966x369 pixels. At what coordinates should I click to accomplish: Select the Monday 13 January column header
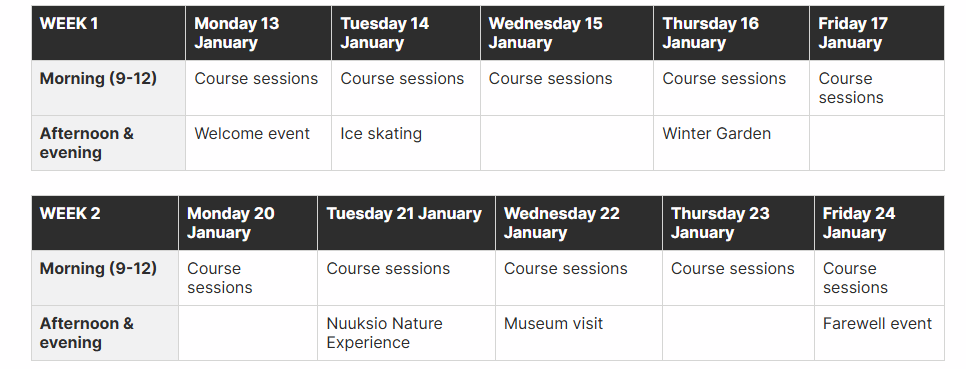(x=258, y=33)
